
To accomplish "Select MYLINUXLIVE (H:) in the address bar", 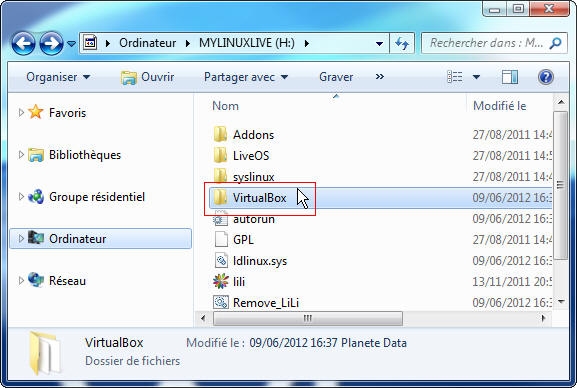I will click(x=247, y=43).
